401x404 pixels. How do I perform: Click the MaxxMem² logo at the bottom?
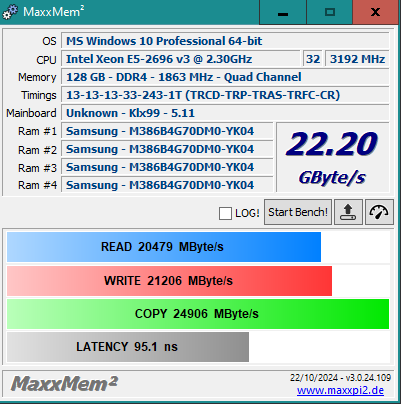coord(64,384)
